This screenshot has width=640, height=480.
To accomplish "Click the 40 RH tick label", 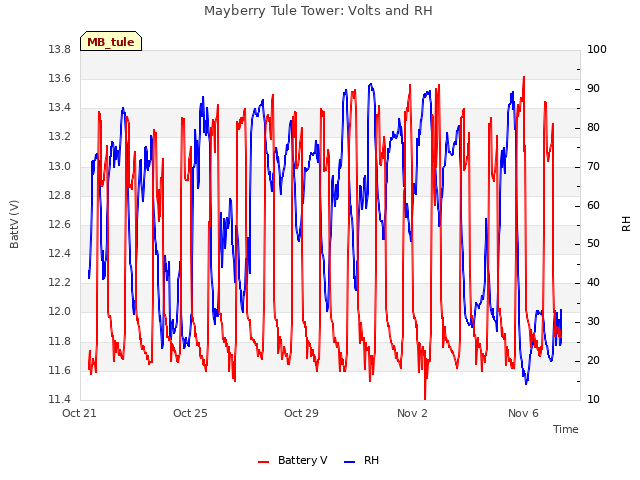I will (x=593, y=282).
